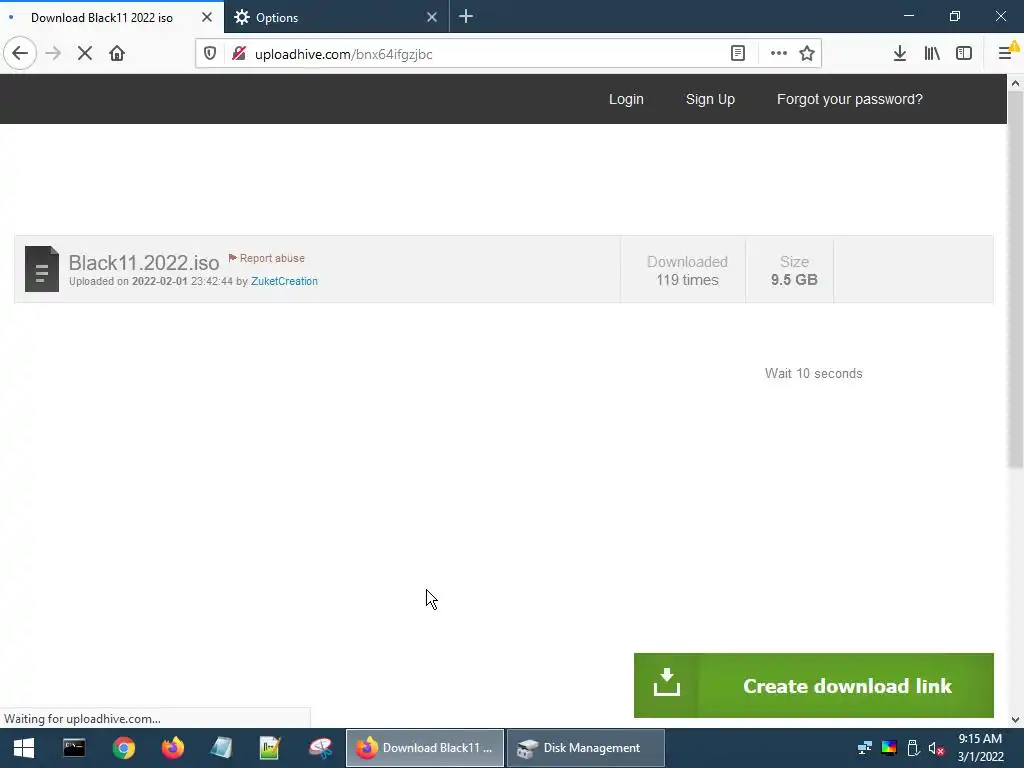Open uploader ZuketCreation profile link
Screen dimensions: 1024x768
[x=284, y=281]
